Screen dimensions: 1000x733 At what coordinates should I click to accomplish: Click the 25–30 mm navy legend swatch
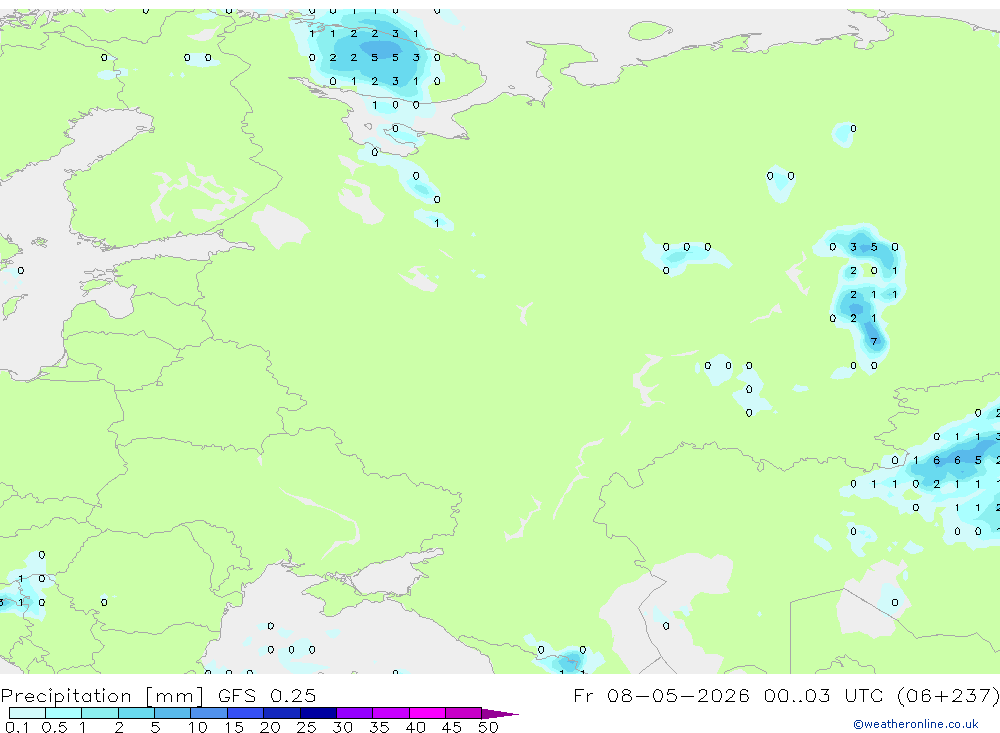point(318,713)
